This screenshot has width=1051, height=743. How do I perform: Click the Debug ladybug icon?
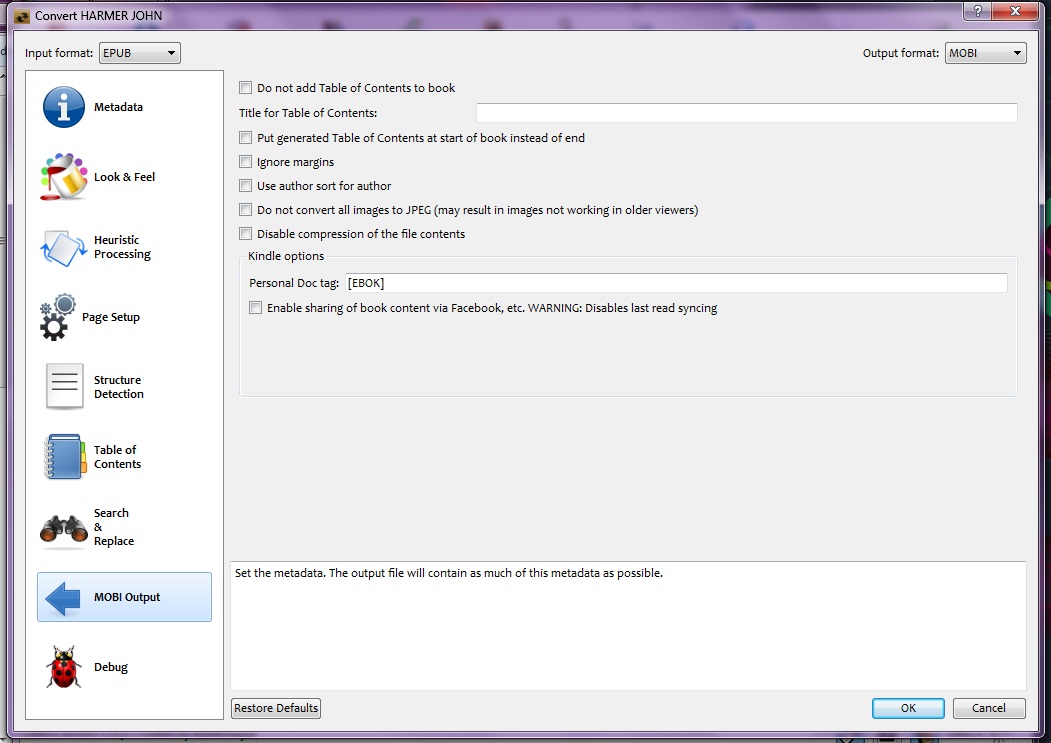pos(64,667)
